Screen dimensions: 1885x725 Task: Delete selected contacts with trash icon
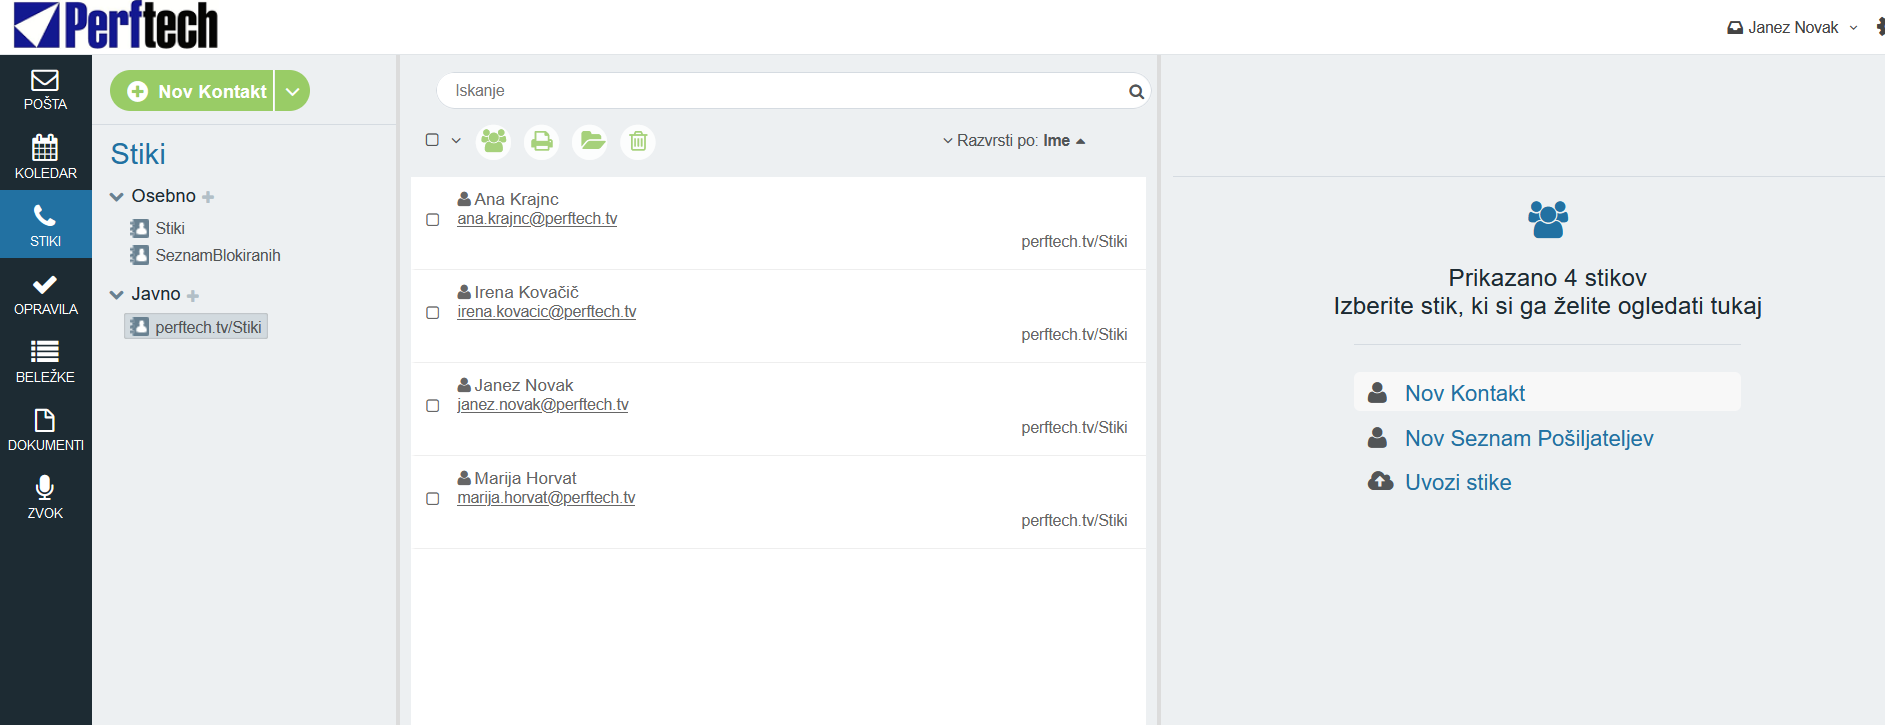point(638,141)
